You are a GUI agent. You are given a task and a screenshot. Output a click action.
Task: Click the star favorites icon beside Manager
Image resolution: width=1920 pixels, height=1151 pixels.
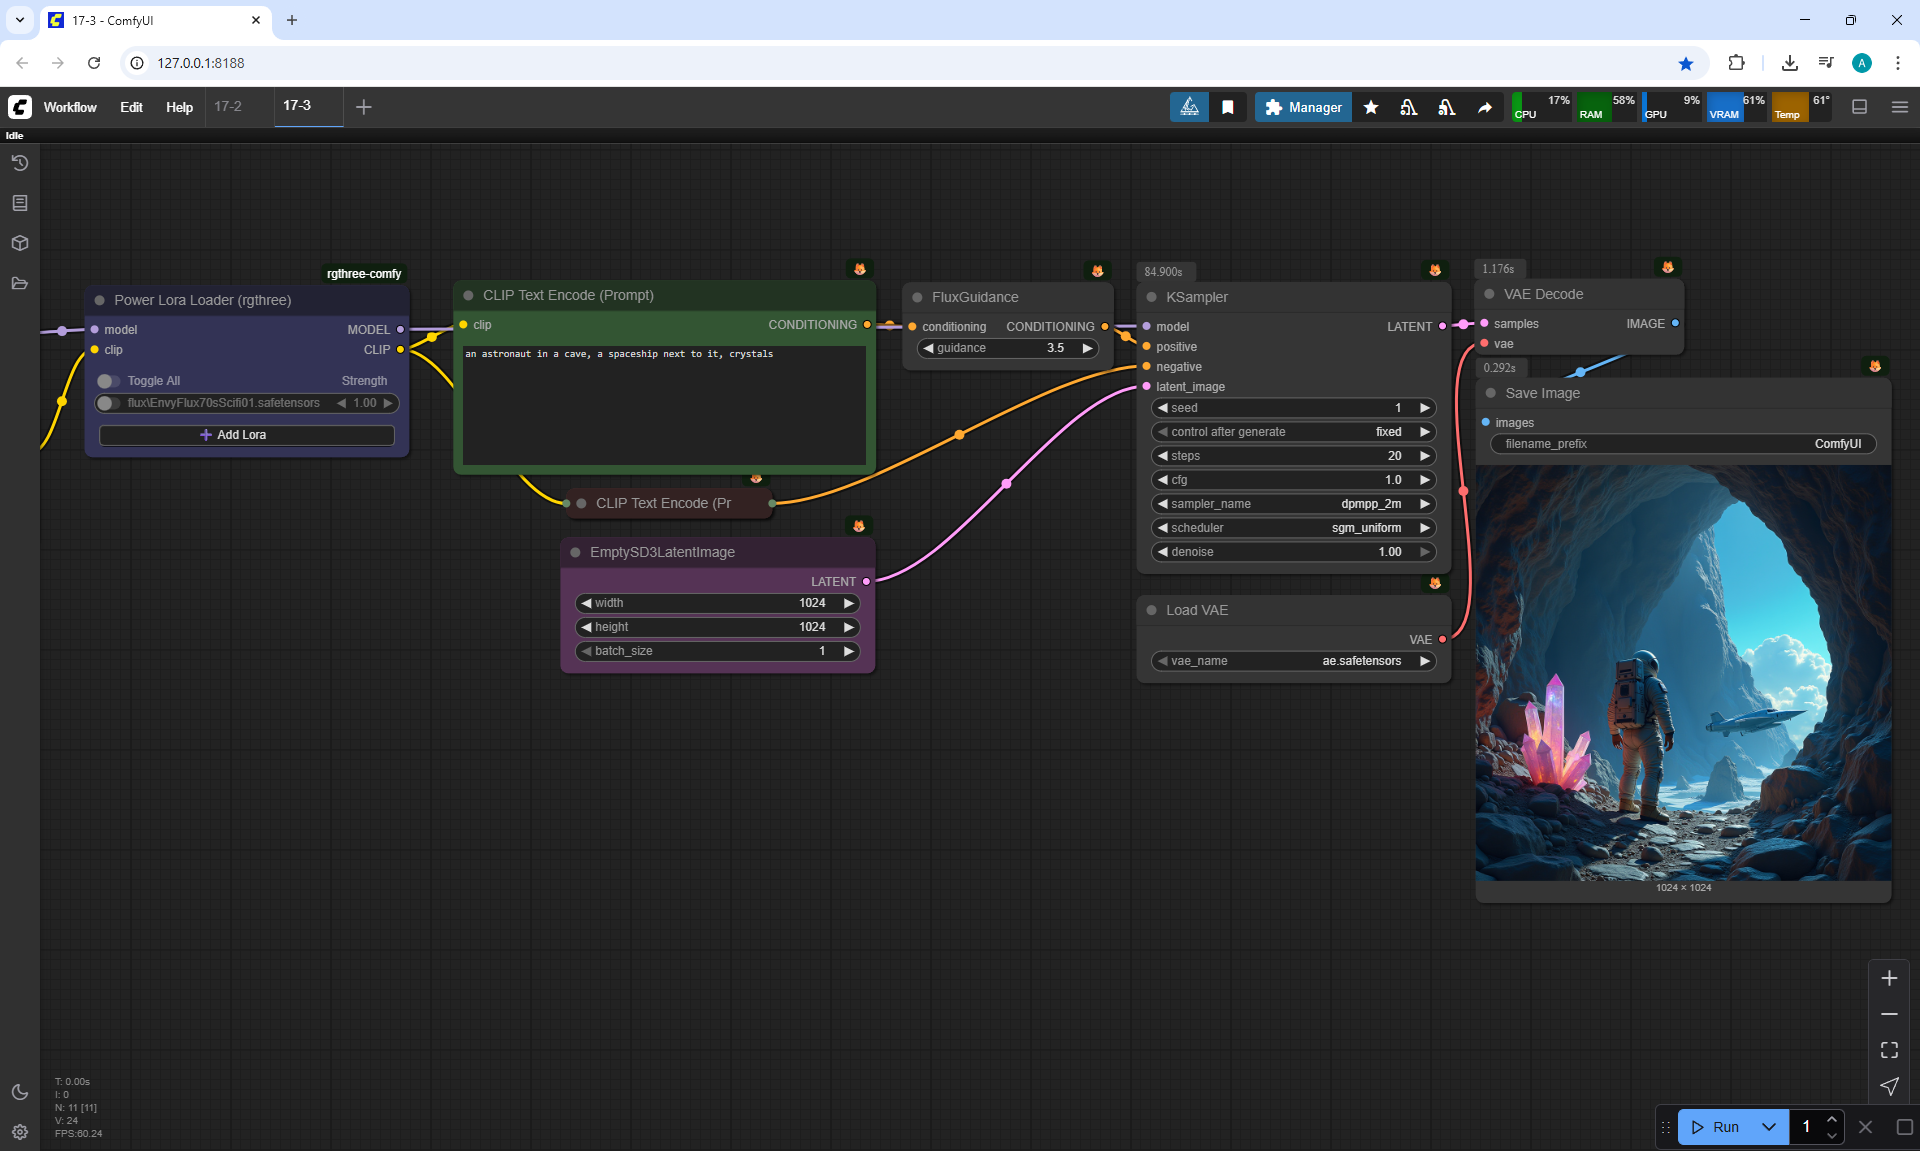[1371, 107]
